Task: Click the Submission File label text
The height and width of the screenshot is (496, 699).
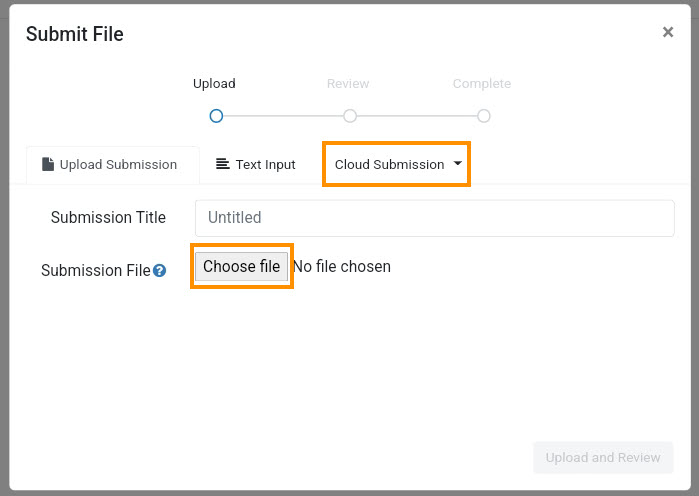Action: [x=96, y=271]
